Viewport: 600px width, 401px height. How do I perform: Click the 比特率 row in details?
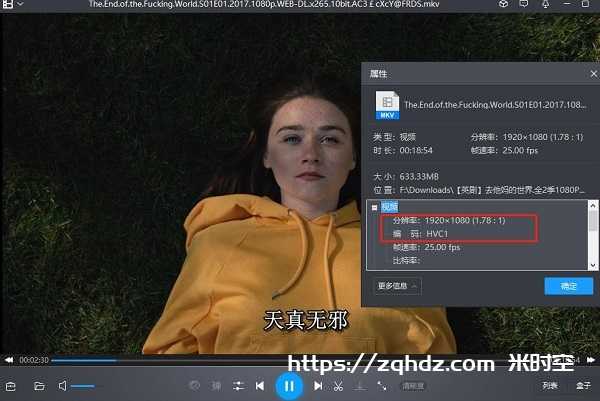tap(406, 261)
